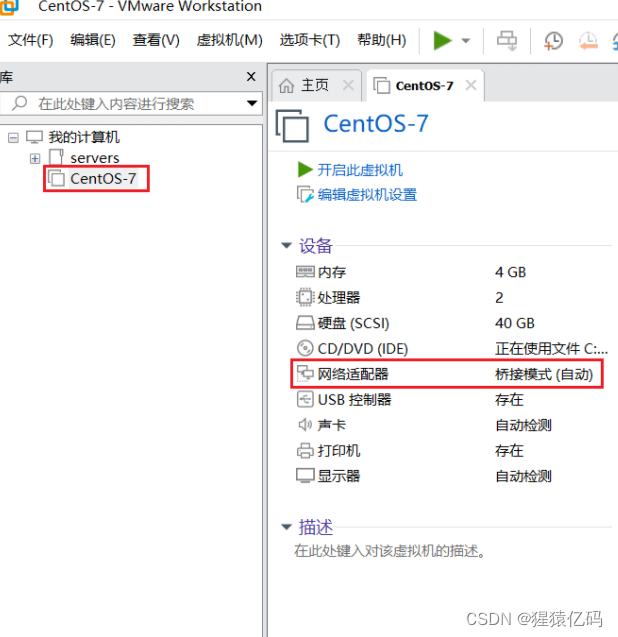Click the wrench icon beside 编辑虚拟机设置
Viewport: 618px width, 637px height.
pyautogui.click(x=305, y=195)
